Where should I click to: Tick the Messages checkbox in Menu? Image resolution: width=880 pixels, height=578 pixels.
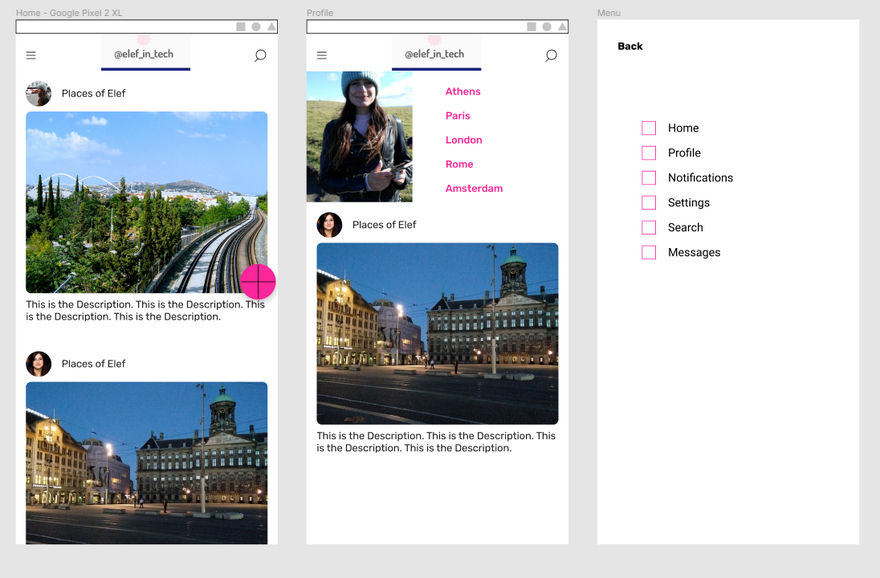tap(649, 253)
